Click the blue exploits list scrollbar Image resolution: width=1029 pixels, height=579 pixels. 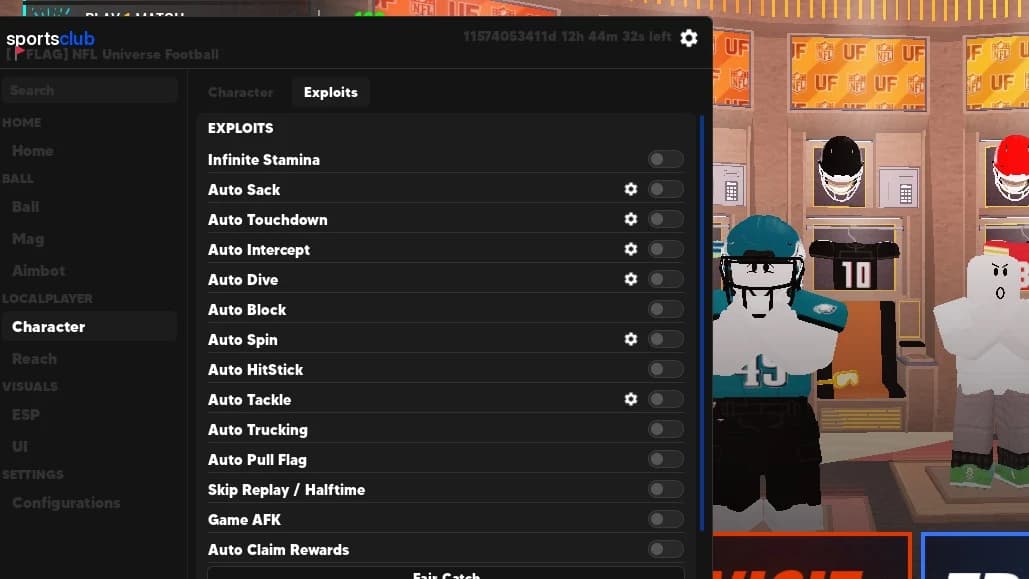pyautogui.click(x=702, y=323)
